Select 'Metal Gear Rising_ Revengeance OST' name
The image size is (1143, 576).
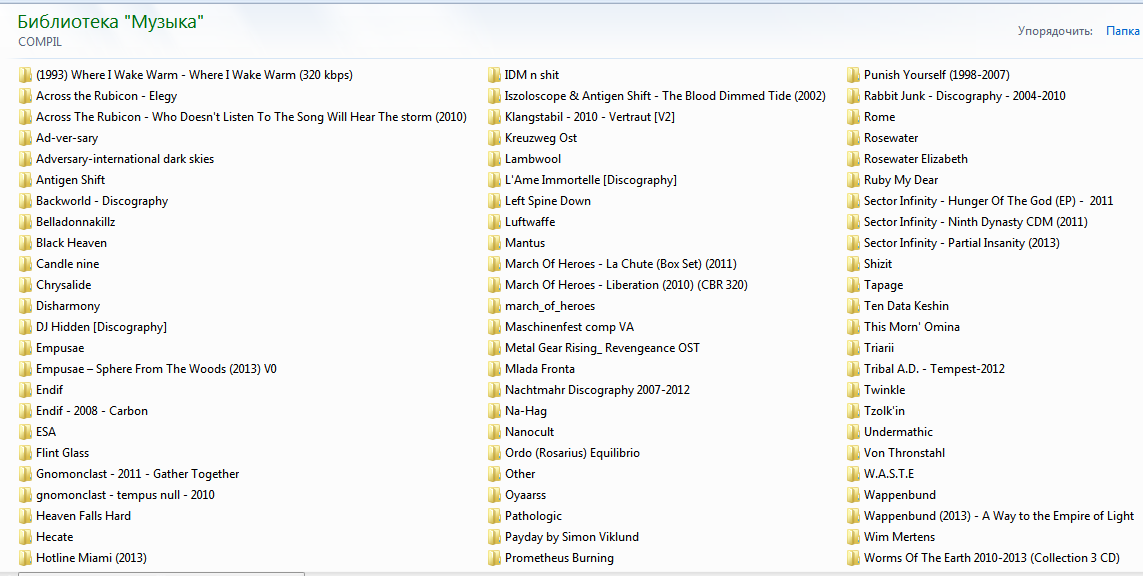coord(602,348)
